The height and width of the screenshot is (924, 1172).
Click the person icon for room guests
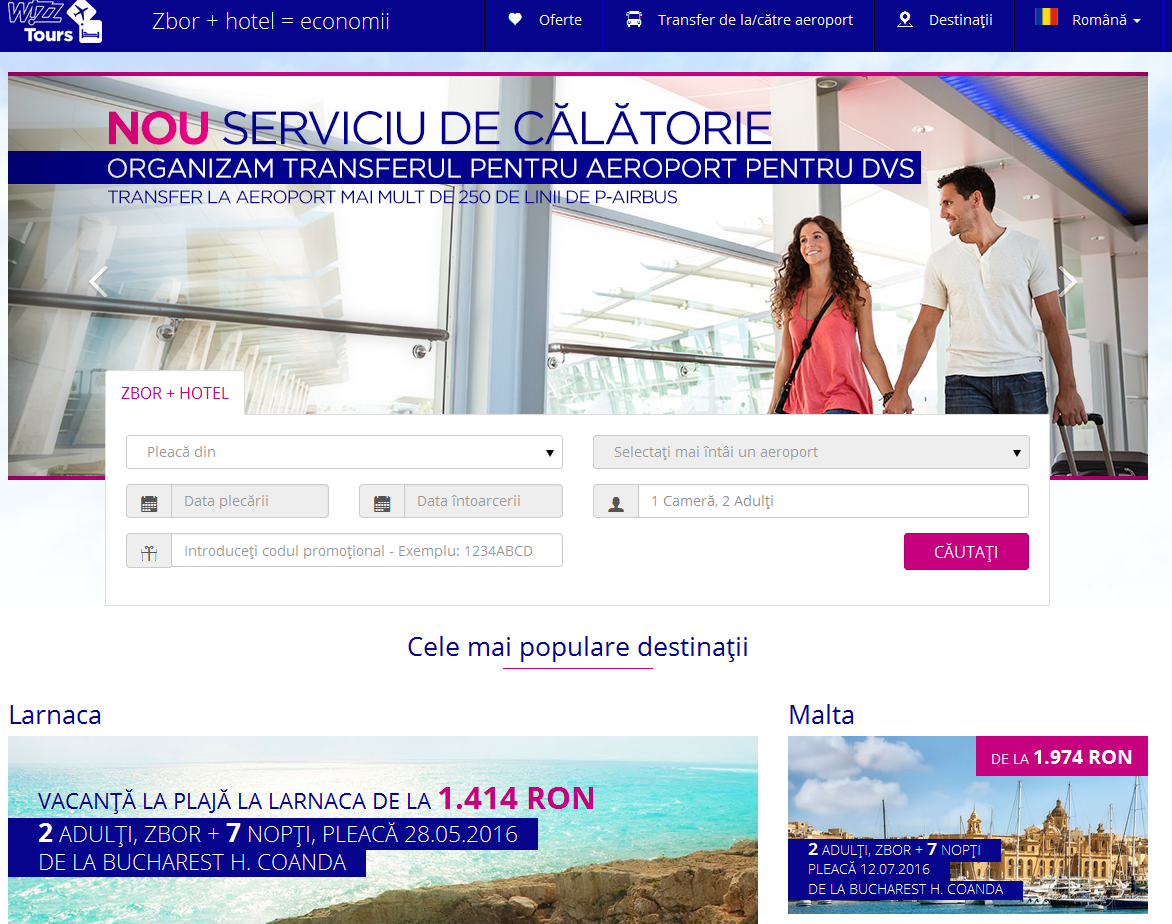pos(616,502)
